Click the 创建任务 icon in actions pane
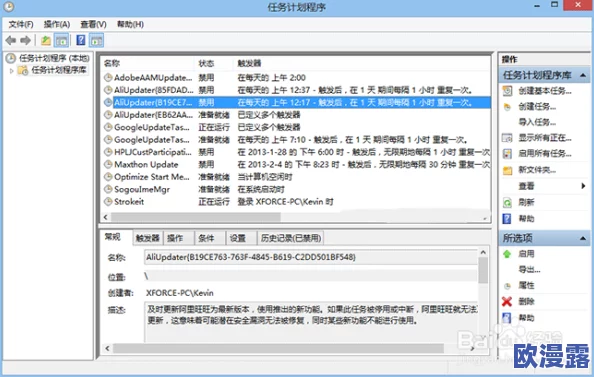594x377 pixels. coord(507,107)
